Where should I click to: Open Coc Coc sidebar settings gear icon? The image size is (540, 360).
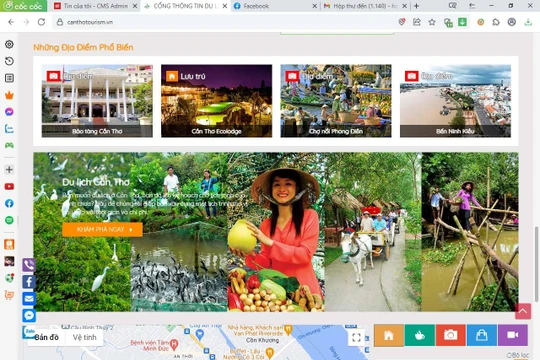[9, 44]
